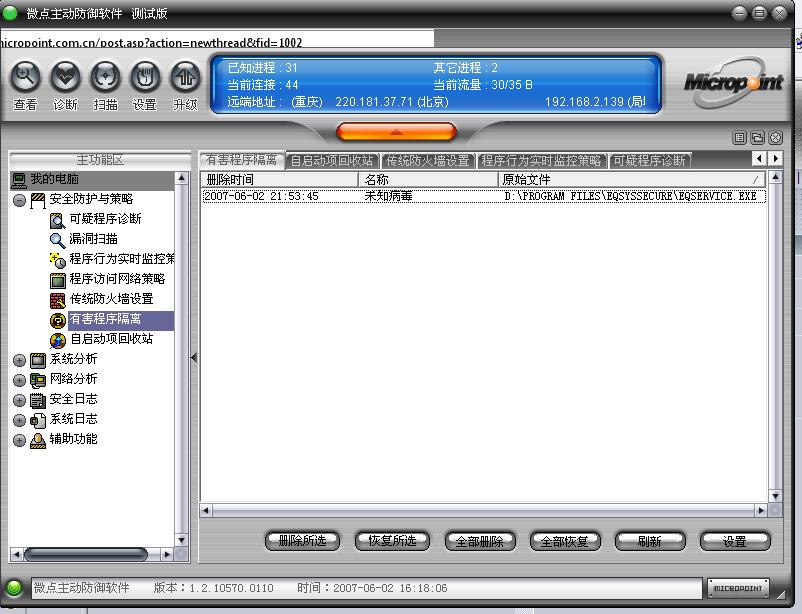The width and height of the screenshot is (802, 614).
Task: Click the Micropoint logo in the header
Action: pos(733,82)
